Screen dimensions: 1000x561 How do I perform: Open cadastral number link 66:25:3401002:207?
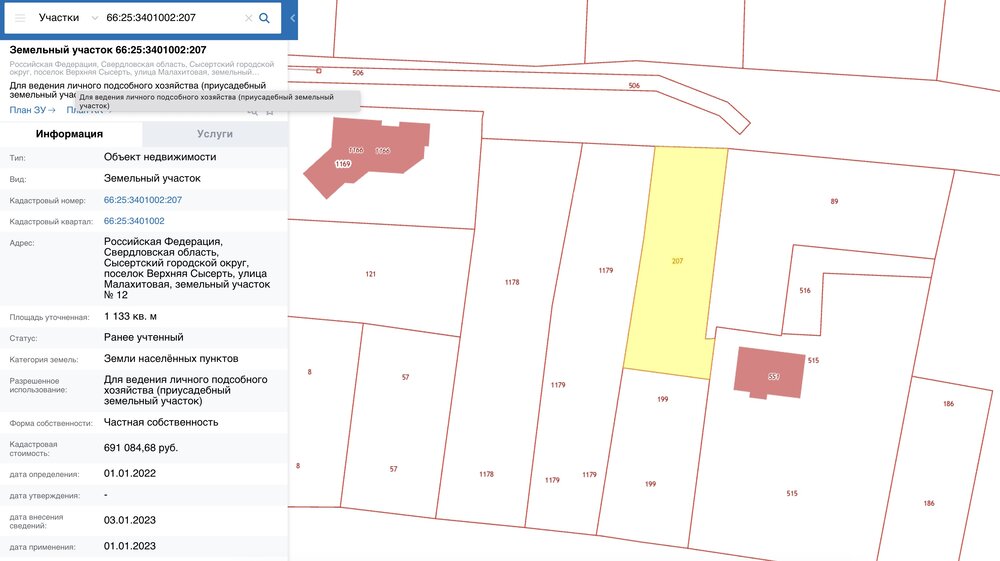(x=143, y=200)
